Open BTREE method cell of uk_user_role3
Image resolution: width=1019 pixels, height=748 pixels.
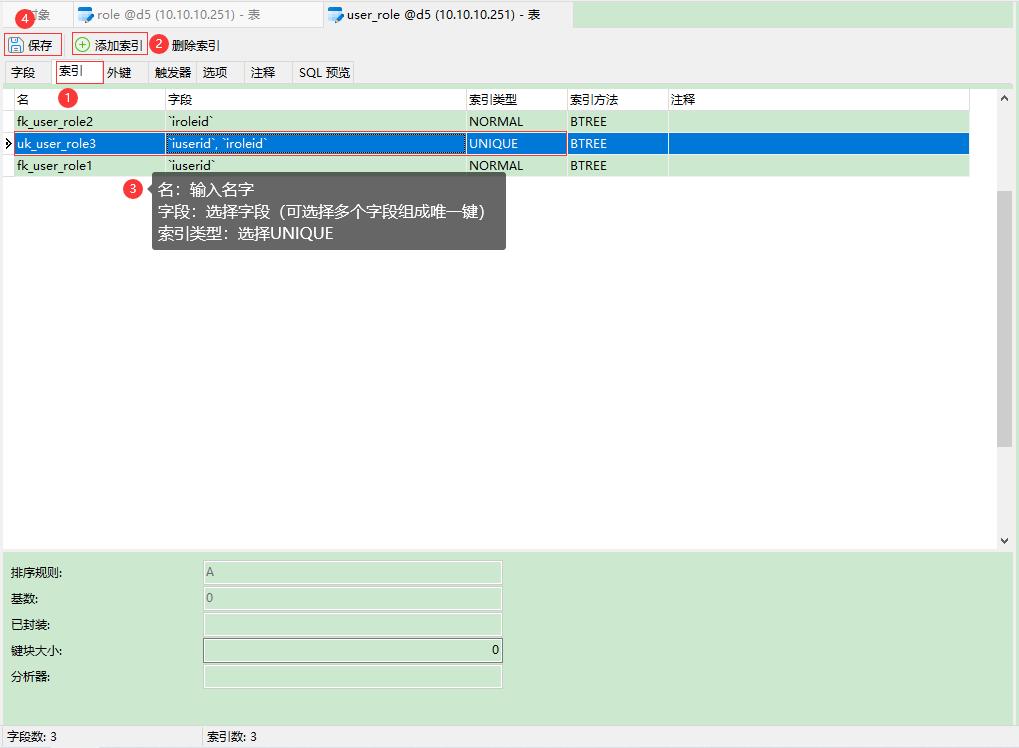(x=617, y=144)
